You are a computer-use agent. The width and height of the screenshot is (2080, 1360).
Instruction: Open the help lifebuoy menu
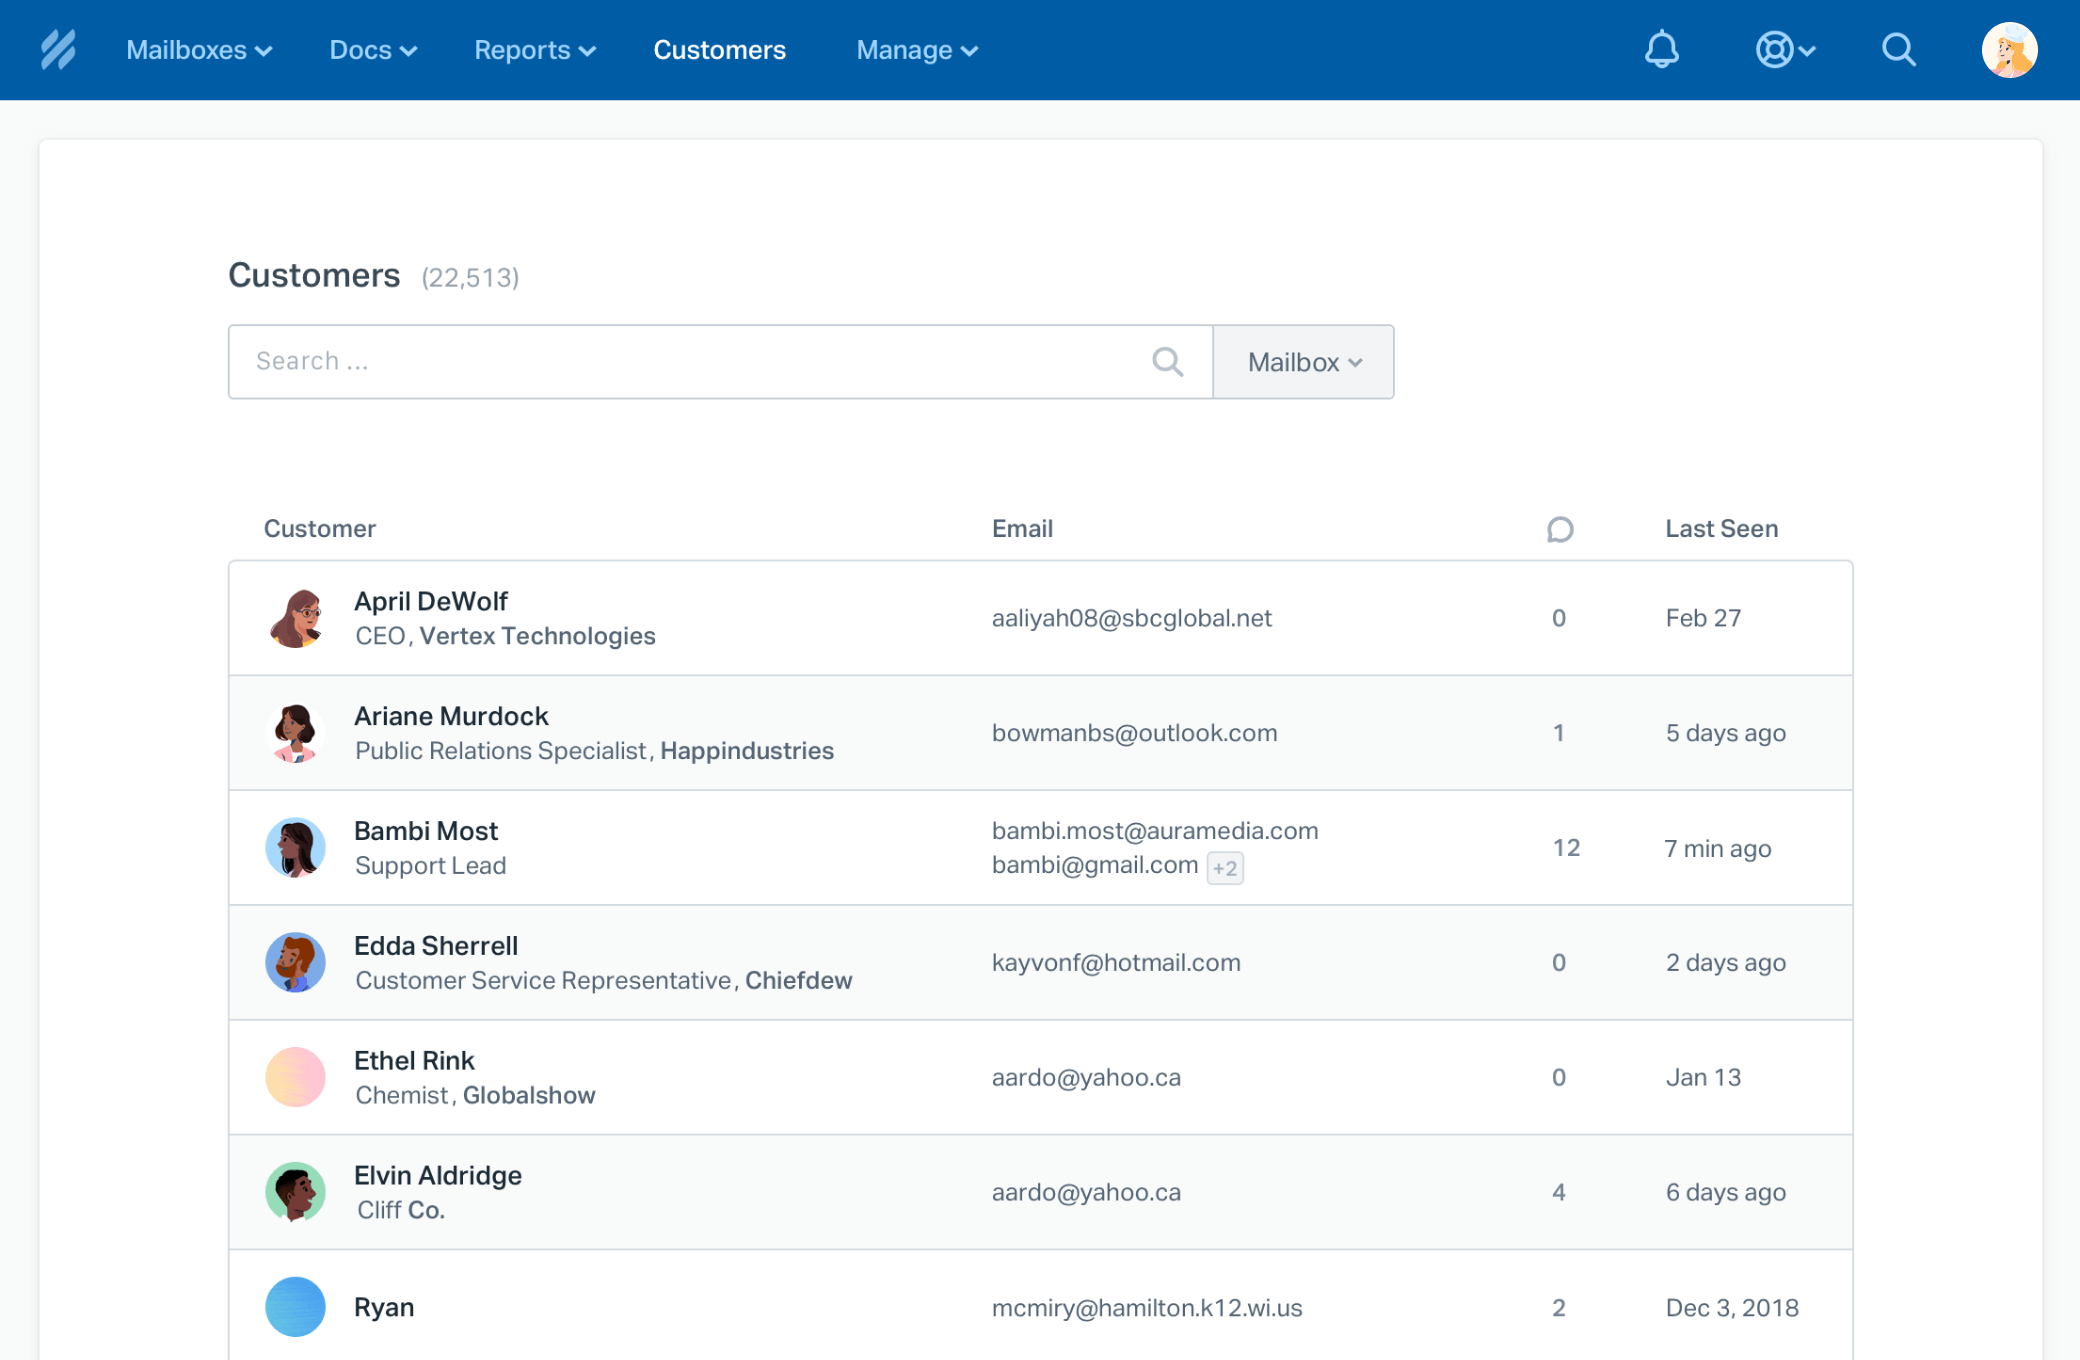[1785, 49]
